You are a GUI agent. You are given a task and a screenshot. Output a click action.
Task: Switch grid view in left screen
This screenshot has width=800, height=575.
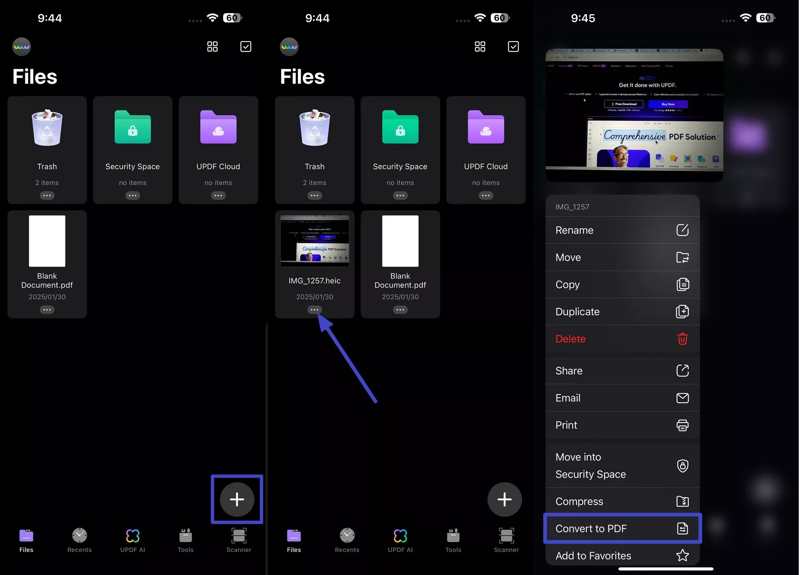click(212, 46)
